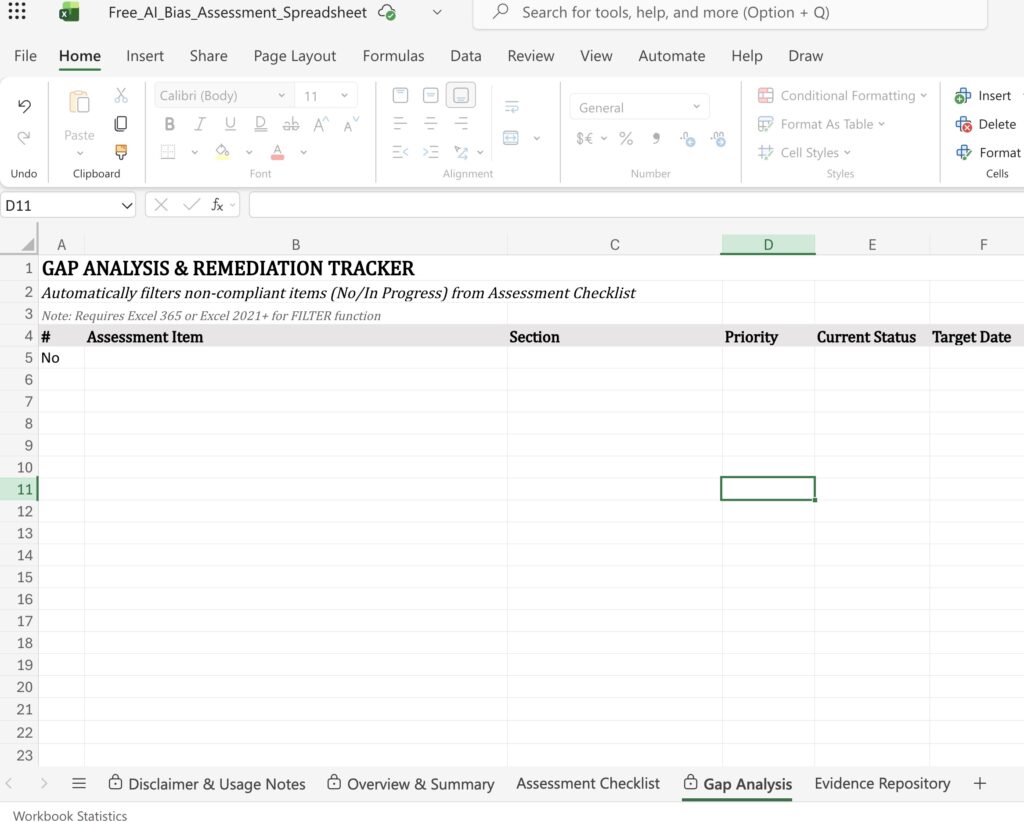
Task: Click the Name Box showing D11
Action: click(62, 205)
